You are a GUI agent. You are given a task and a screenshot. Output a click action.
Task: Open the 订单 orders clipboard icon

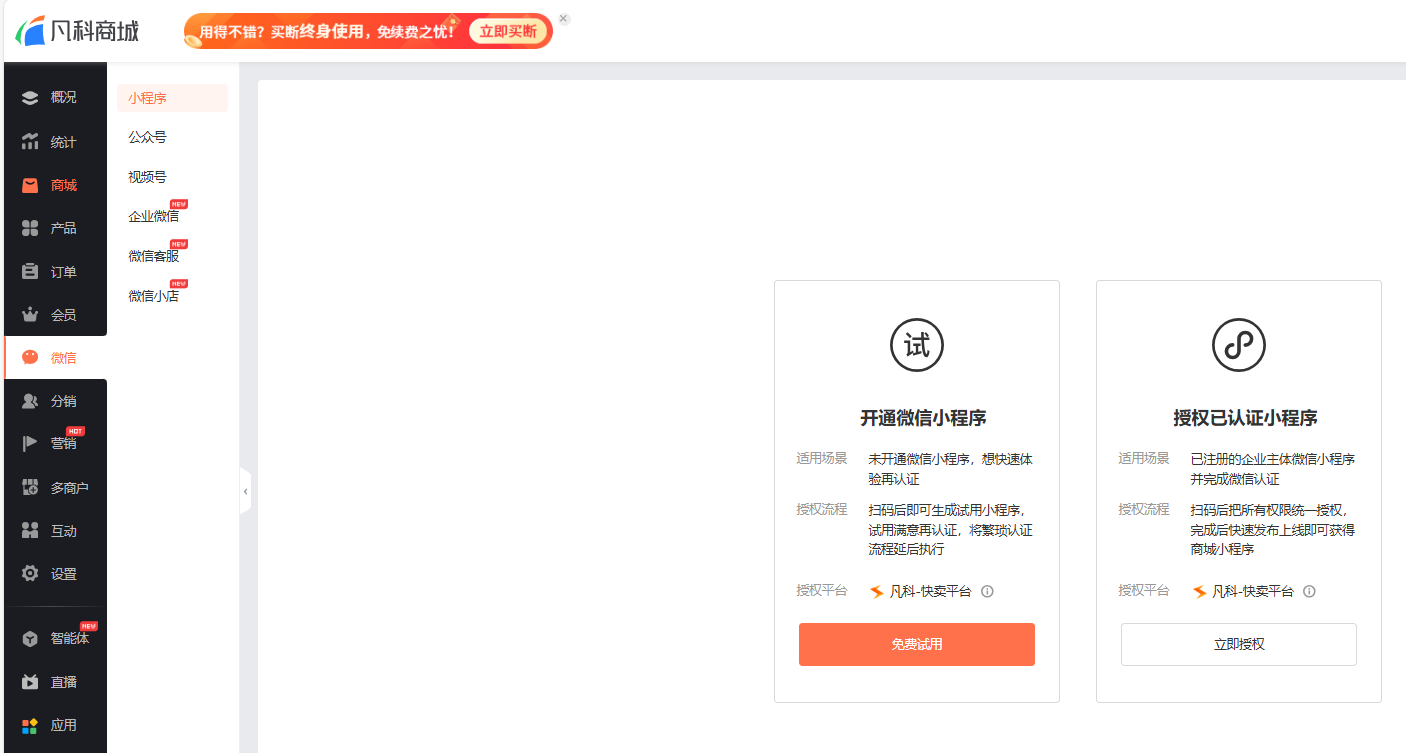30,272
